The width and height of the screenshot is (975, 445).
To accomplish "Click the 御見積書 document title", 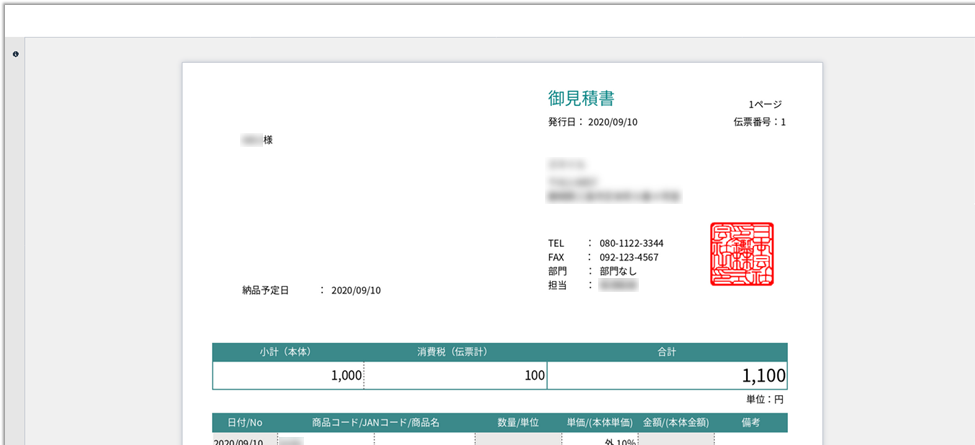I will coord(581,98).
